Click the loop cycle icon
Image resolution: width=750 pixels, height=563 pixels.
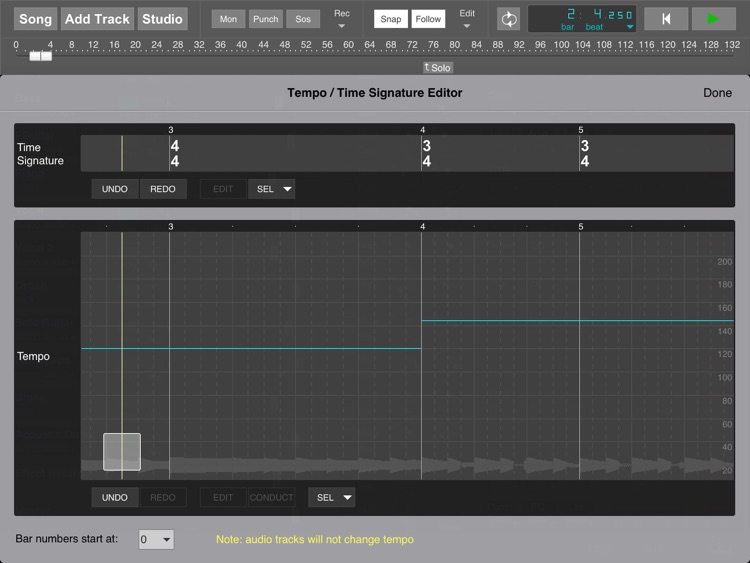click(x=508, y=20)
